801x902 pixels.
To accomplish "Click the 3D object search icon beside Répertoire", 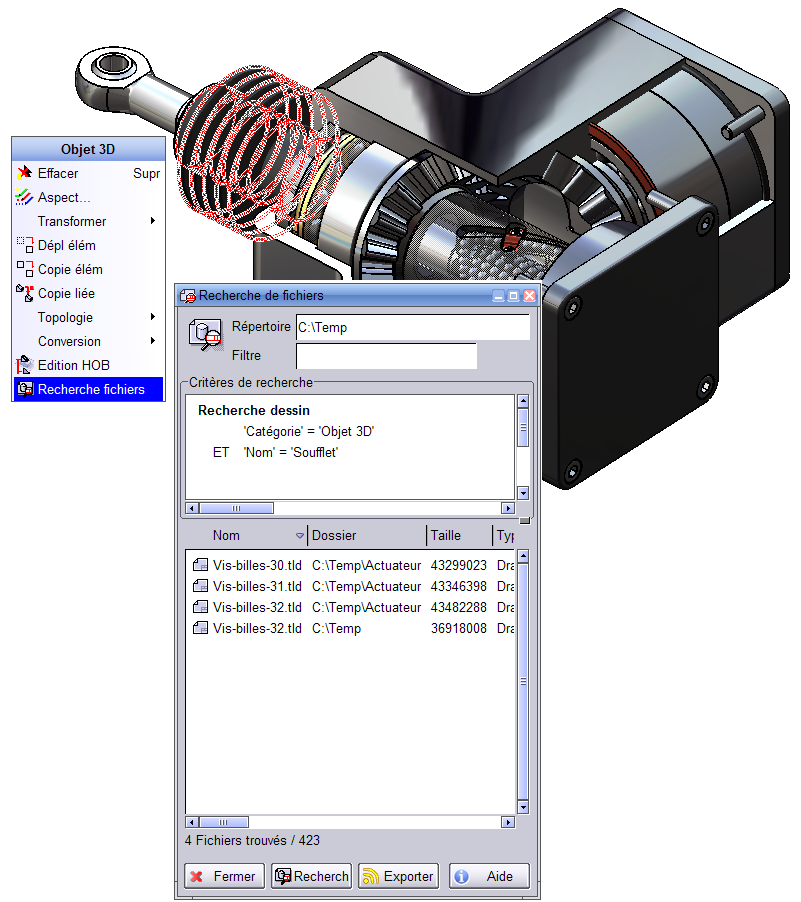I will click(205, 335).
